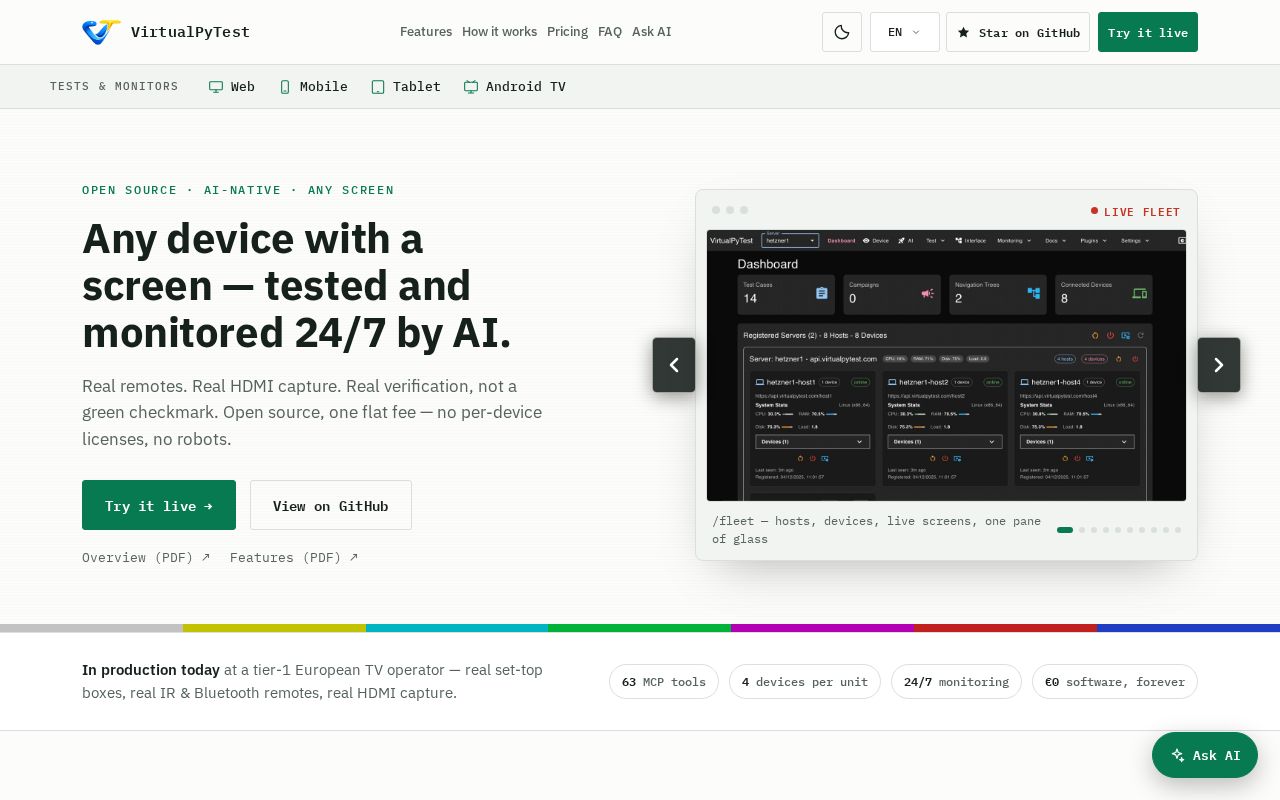1280x800 pixels.
Task: Click the "24/7 monitoring" chip
Action: [x=956, y=682]
